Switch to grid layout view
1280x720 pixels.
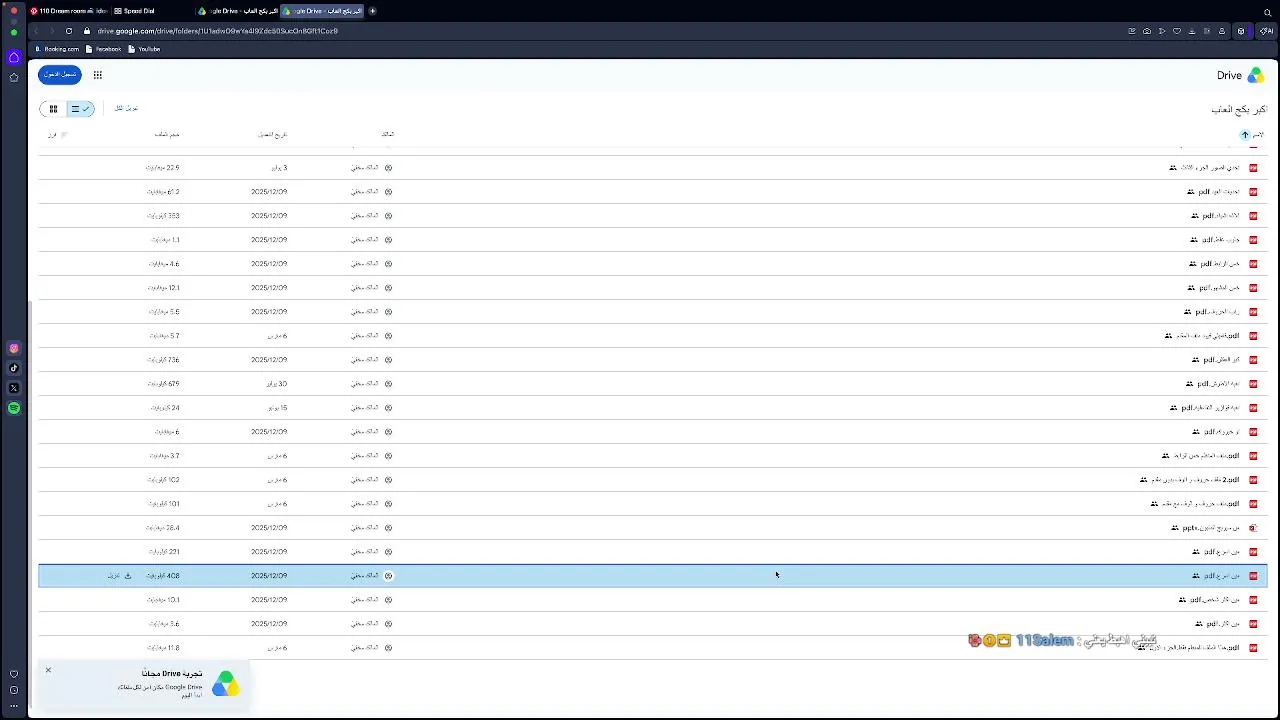coord(53,109)
